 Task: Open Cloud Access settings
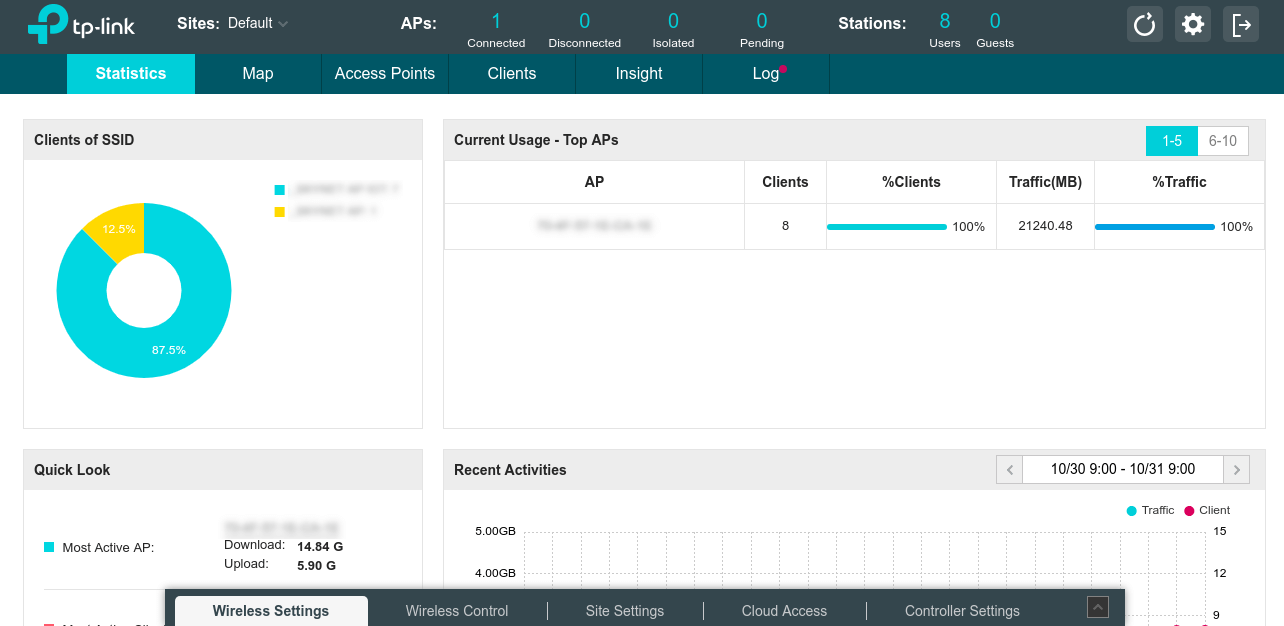pos(784,611)
